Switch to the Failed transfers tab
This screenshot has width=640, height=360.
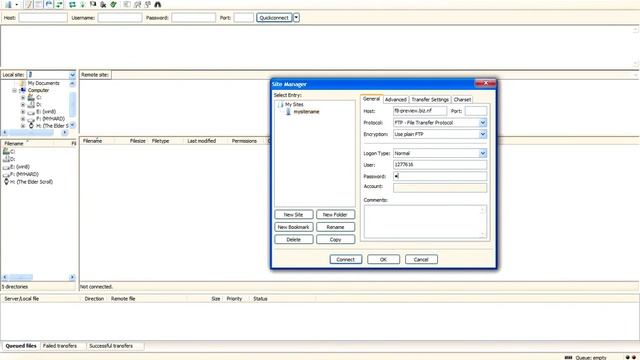(x=60, y=346)
